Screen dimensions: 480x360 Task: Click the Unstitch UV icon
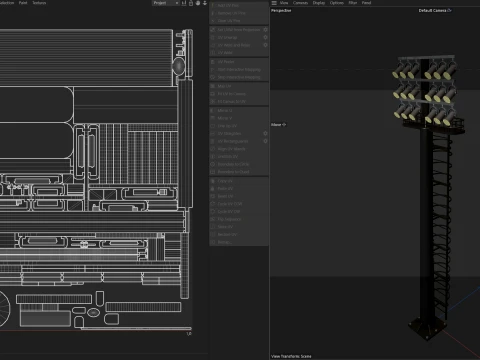pos(213,156)
